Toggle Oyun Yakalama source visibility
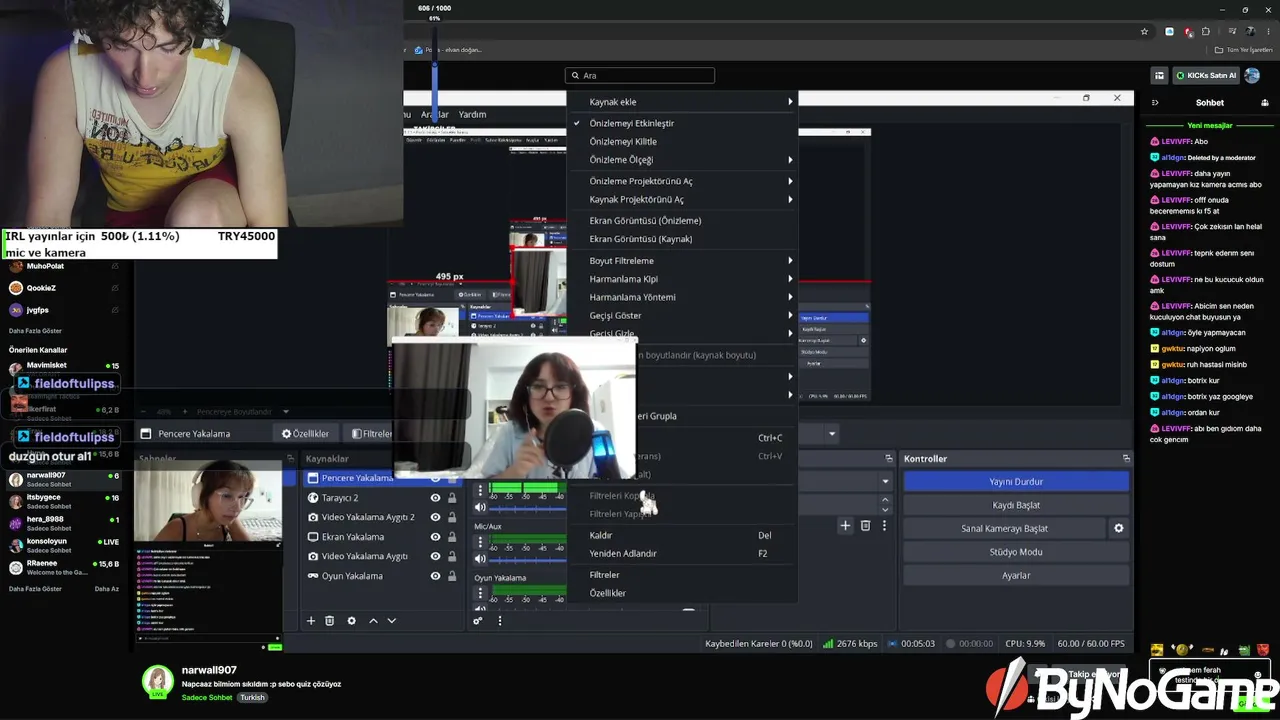Image resolution: width=1280 pixels, height=720 pixels. point(435,576)
